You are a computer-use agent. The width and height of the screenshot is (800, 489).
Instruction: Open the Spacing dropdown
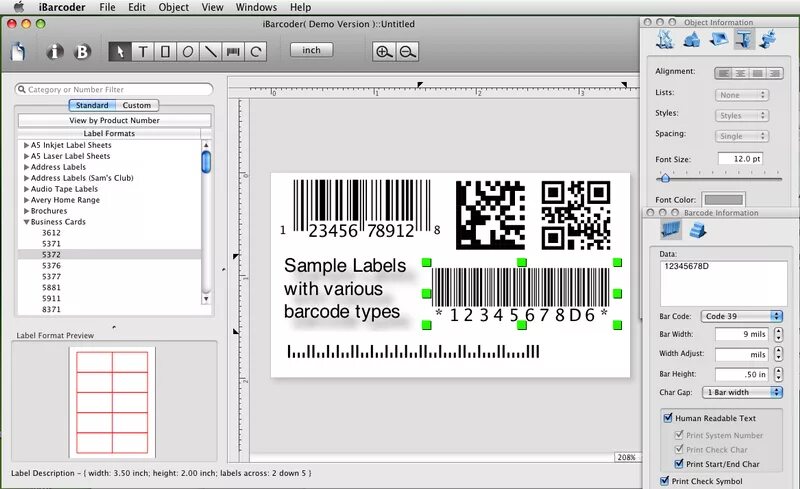click(741, 136)
